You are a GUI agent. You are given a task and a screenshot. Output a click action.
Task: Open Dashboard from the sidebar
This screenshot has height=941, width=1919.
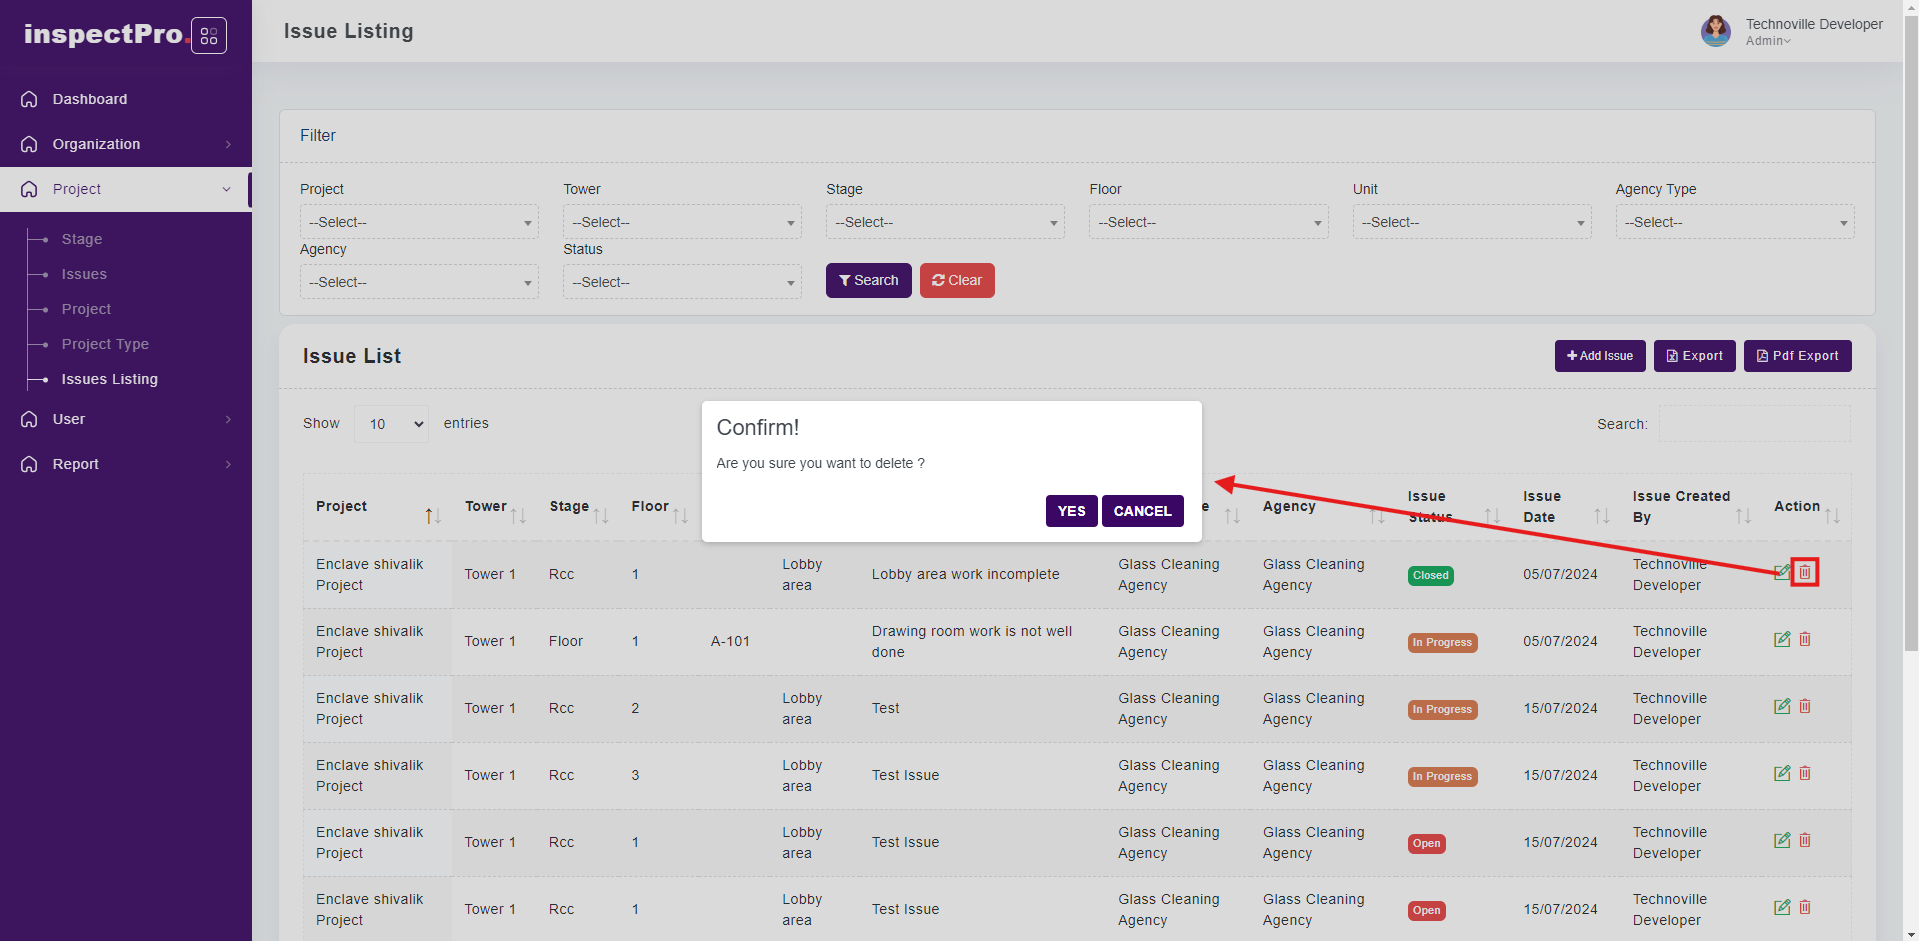90,99
